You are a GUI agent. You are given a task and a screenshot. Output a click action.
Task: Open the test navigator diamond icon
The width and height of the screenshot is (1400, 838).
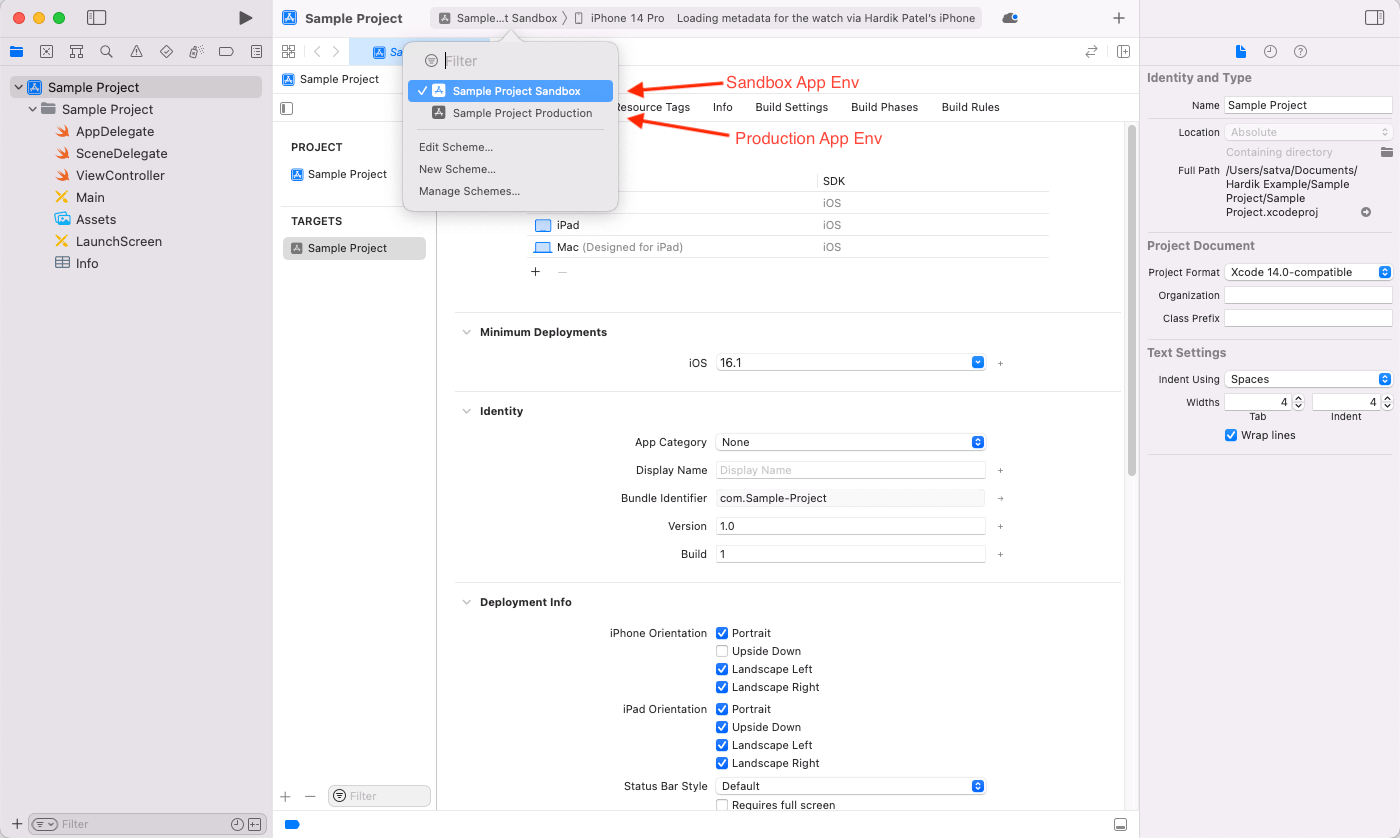[x=166, y=52]
